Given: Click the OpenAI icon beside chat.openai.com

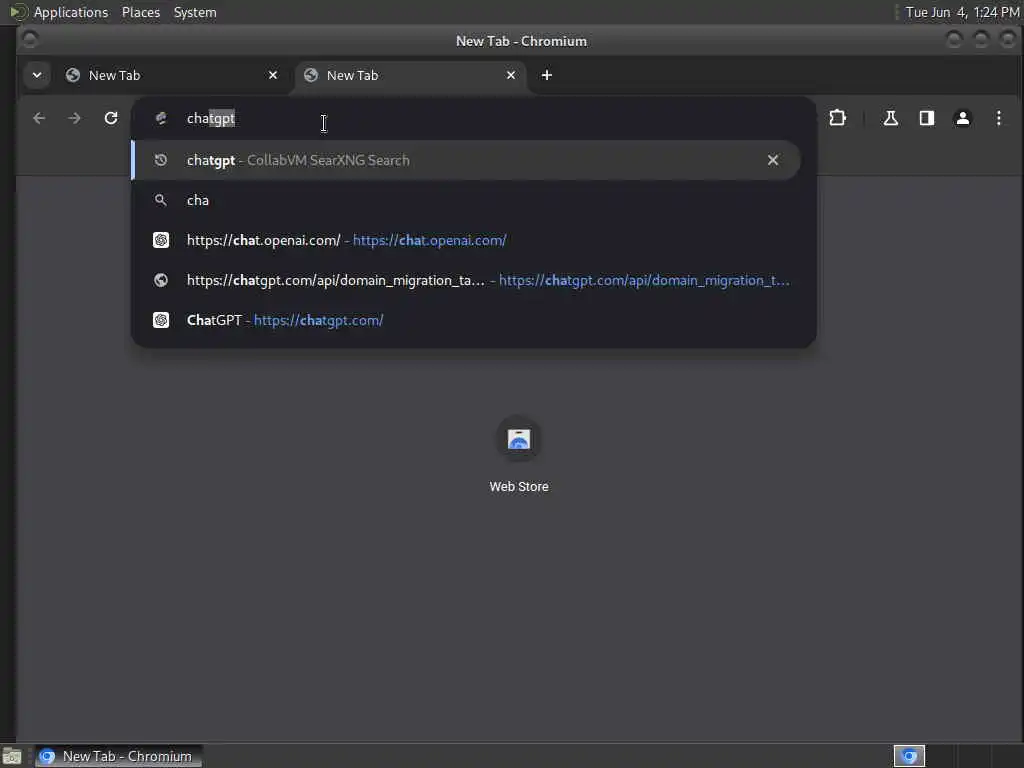Looking at the screenshot, I should (161, 240).
